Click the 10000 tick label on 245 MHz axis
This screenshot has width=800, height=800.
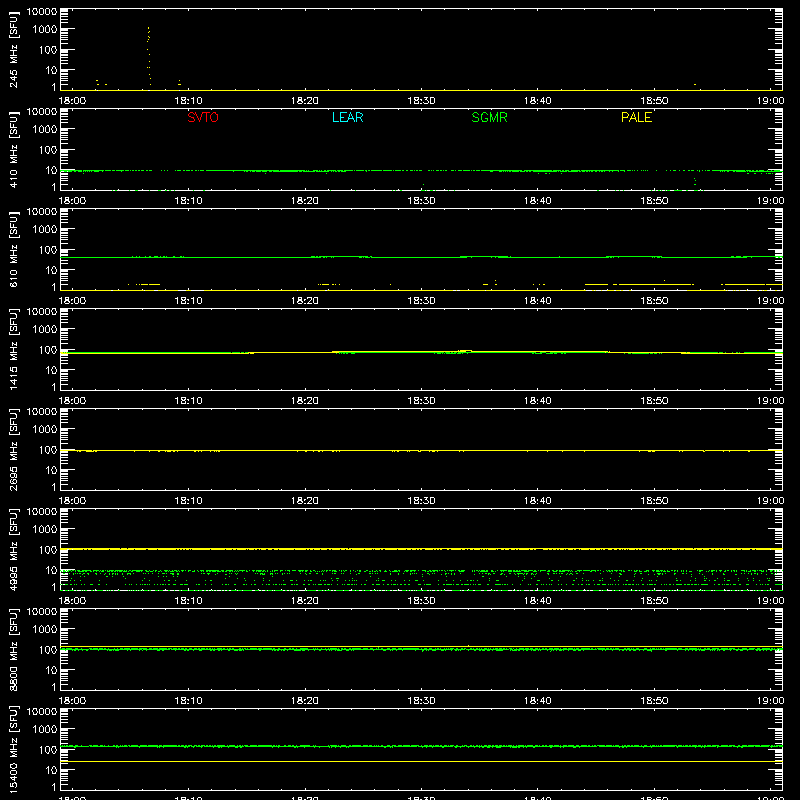tap(42, 12)
